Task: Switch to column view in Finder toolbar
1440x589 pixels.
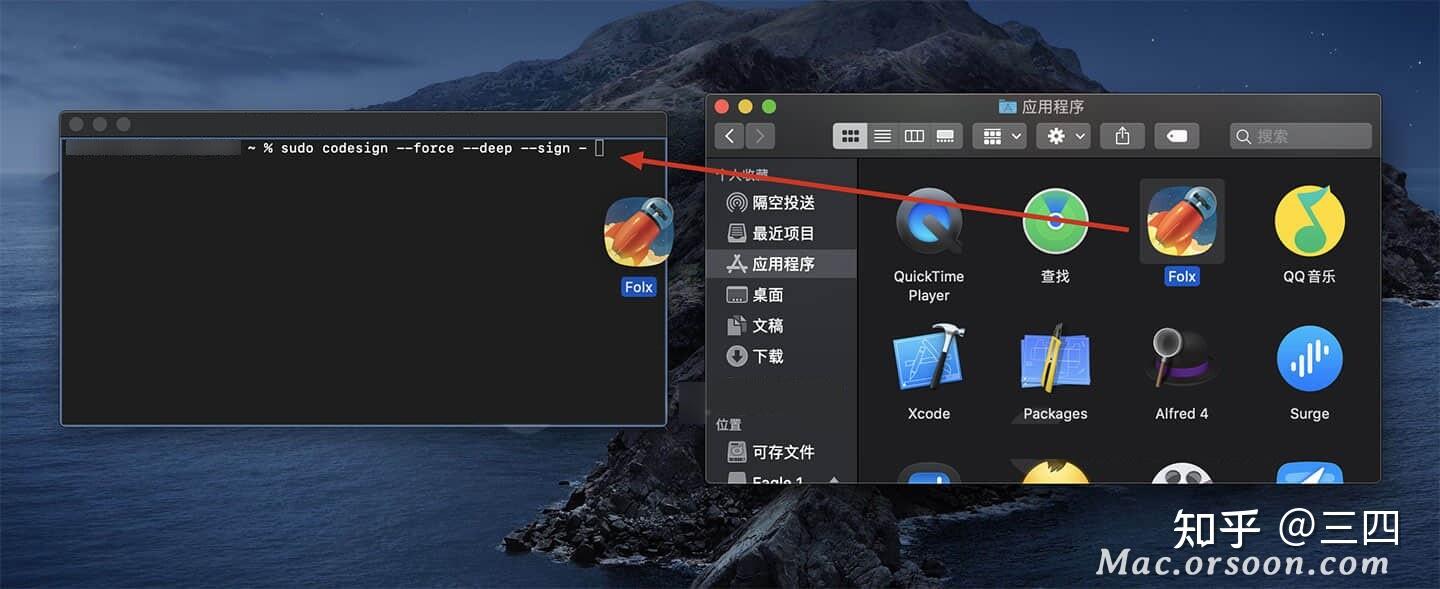Action: coord(914,135)
